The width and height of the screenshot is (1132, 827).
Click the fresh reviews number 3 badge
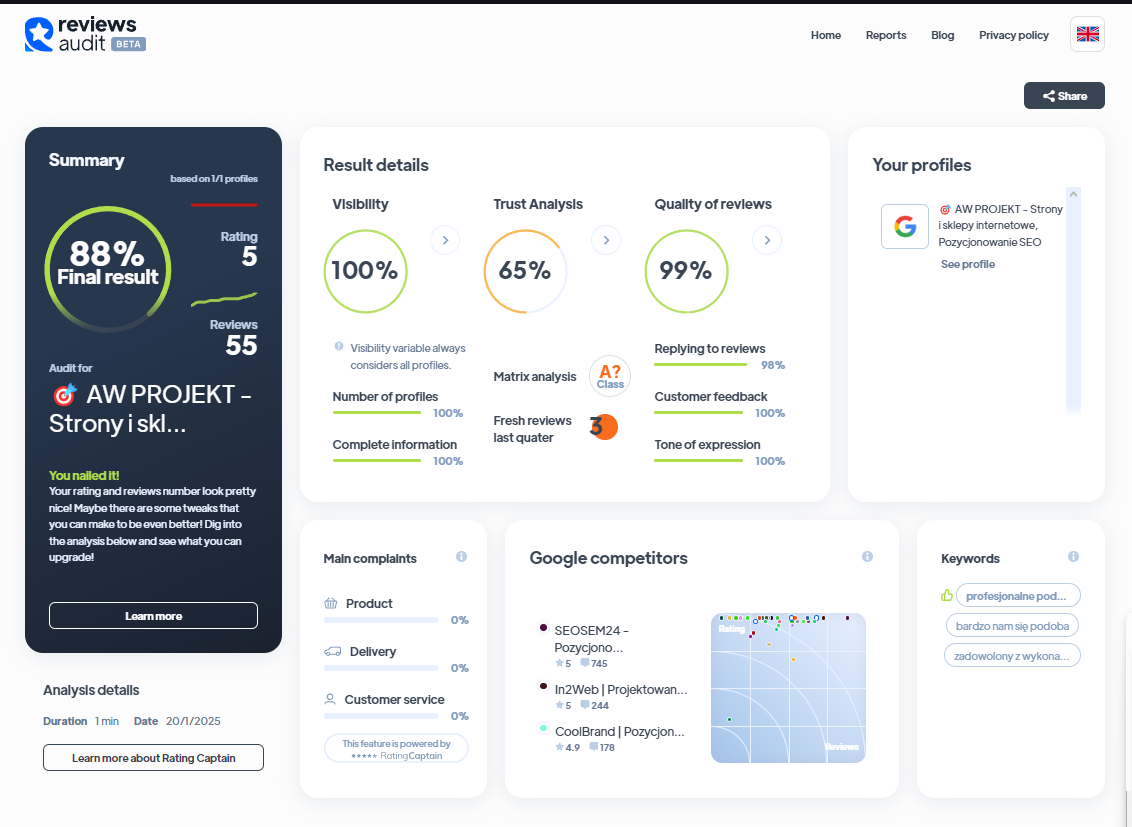[603, 427]
